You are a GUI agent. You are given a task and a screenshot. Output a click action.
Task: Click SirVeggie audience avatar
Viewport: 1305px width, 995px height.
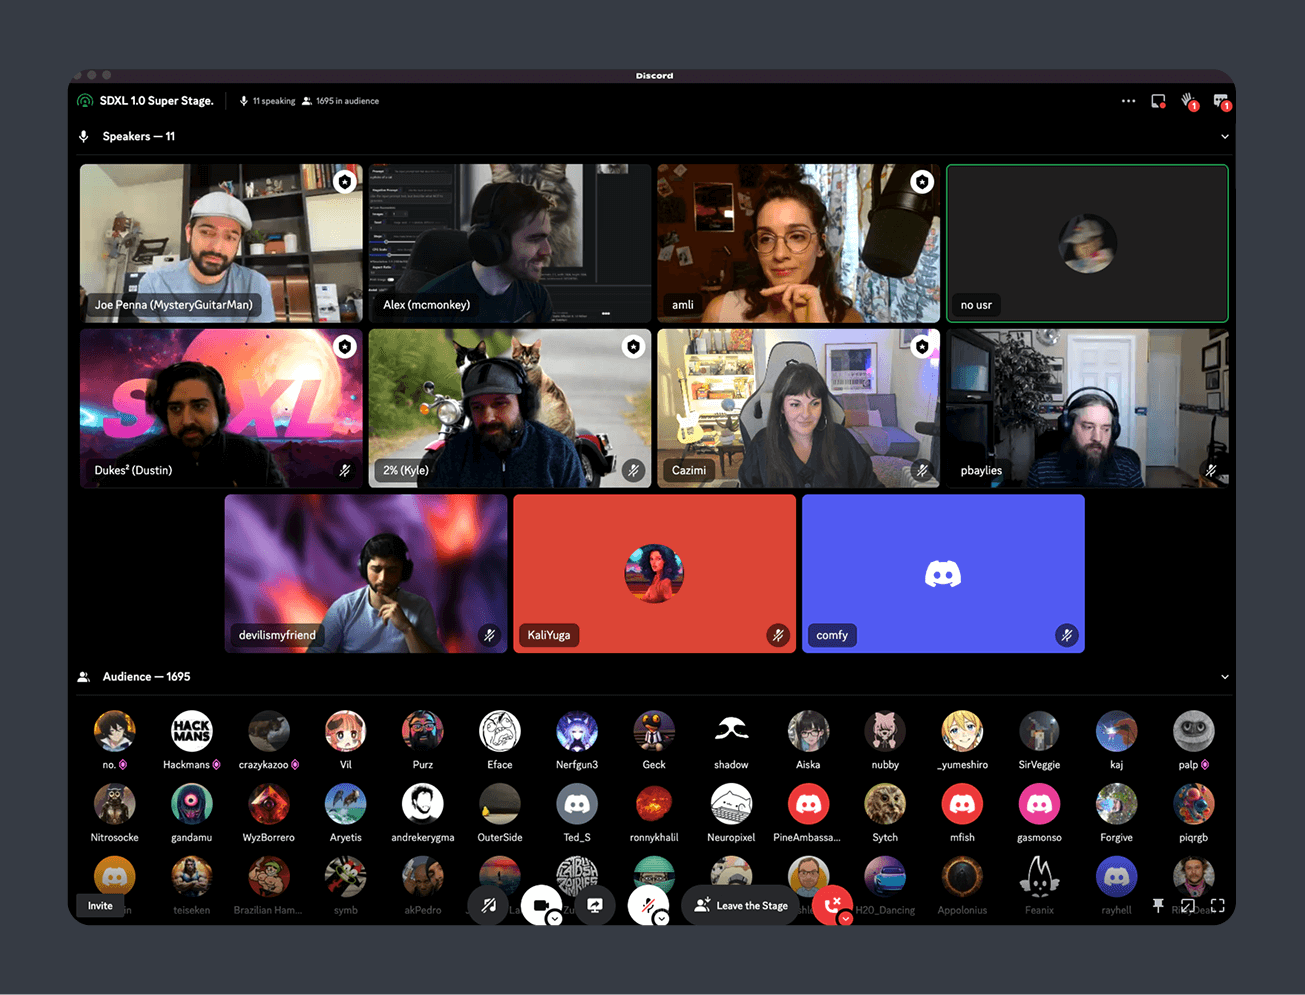tap(1039, 731)
